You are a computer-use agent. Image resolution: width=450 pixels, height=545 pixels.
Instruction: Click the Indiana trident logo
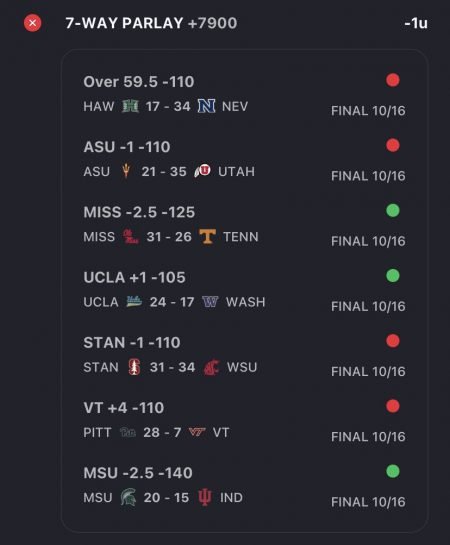(205, 497)
